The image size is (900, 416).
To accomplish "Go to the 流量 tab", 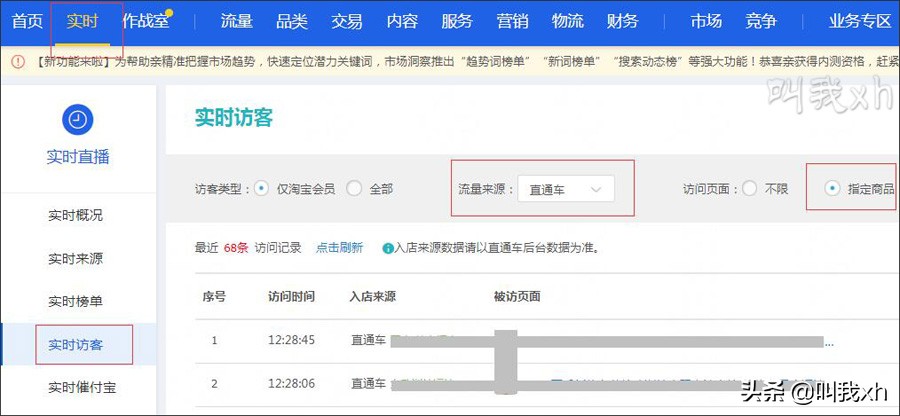I will pos(236,22).
